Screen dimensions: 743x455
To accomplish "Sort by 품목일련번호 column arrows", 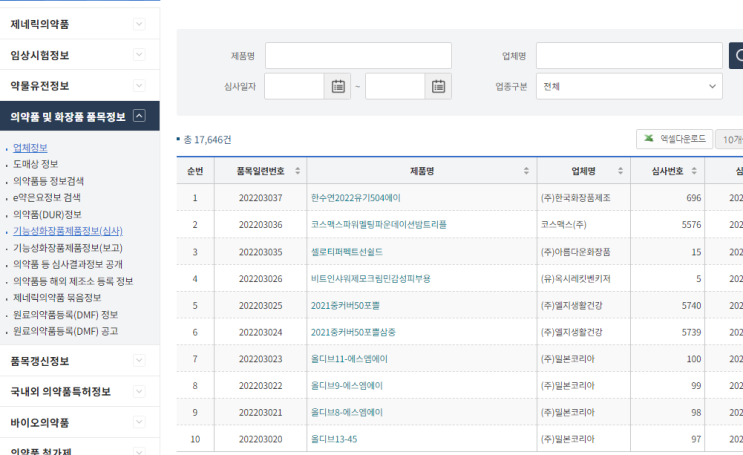I will click(298, 171).
